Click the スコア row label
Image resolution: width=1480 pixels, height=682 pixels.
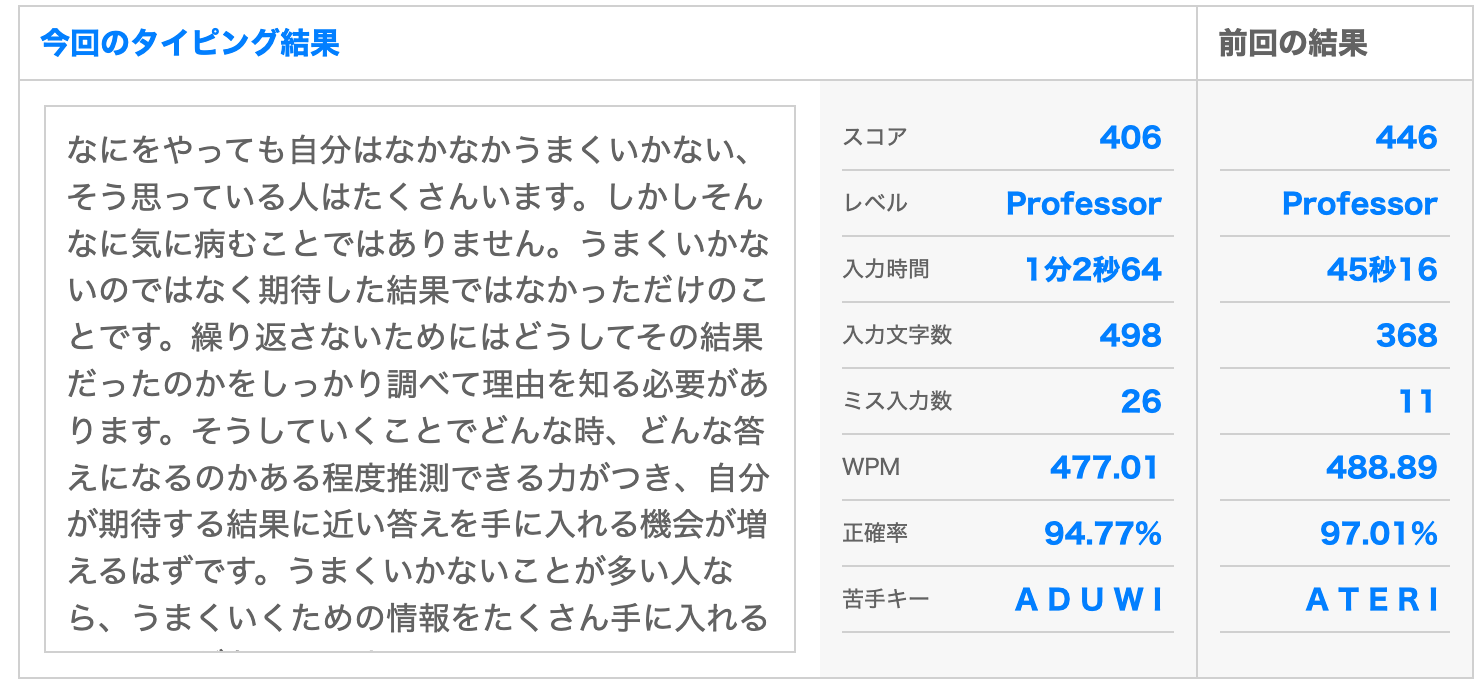click(x=875, y=137)
